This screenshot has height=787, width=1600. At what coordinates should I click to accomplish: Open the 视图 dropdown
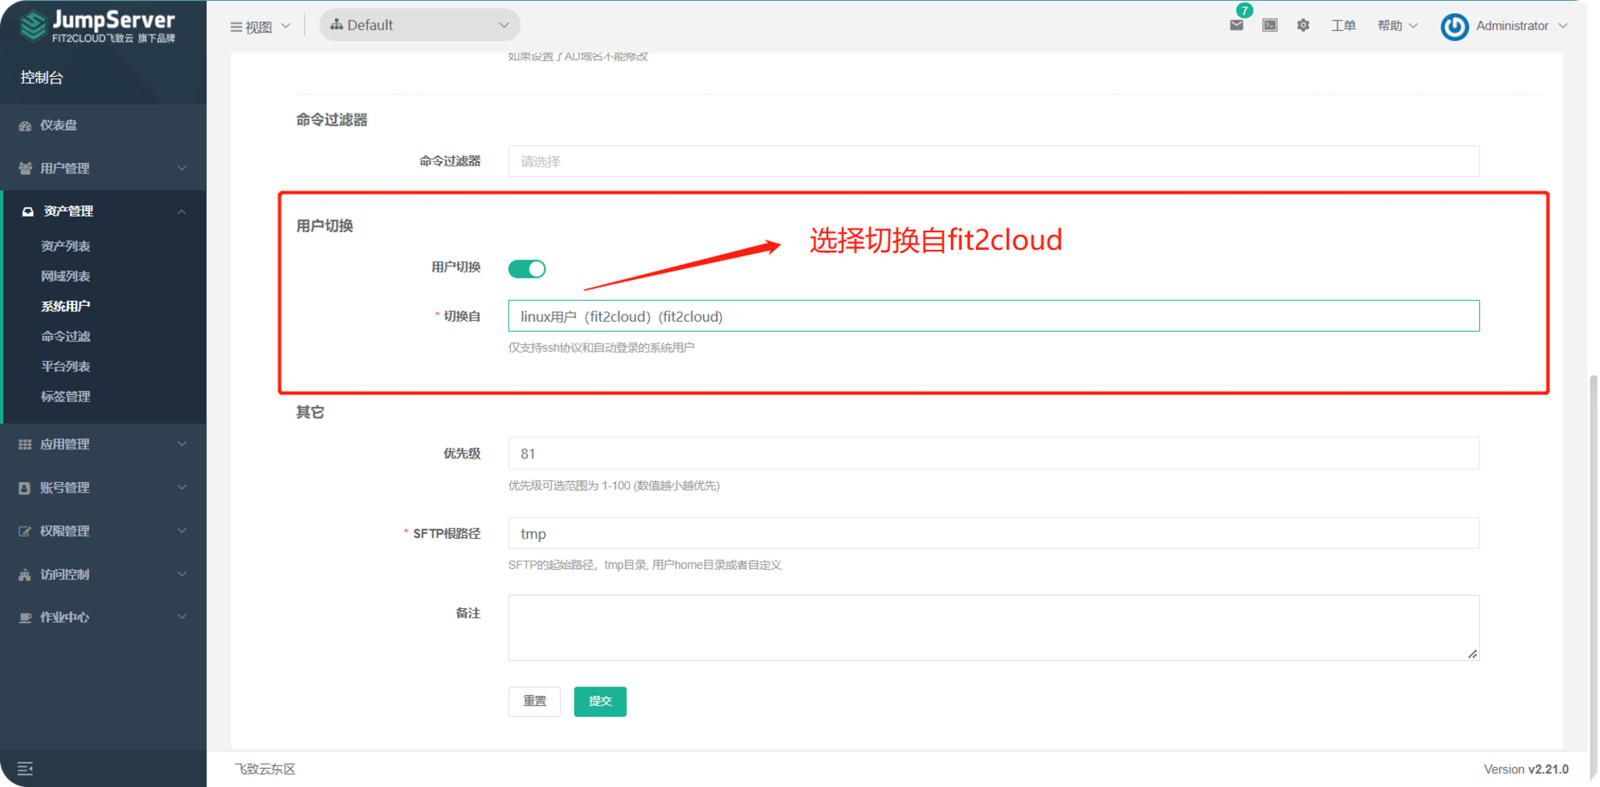pyautogui.click(x=260, y=26)
